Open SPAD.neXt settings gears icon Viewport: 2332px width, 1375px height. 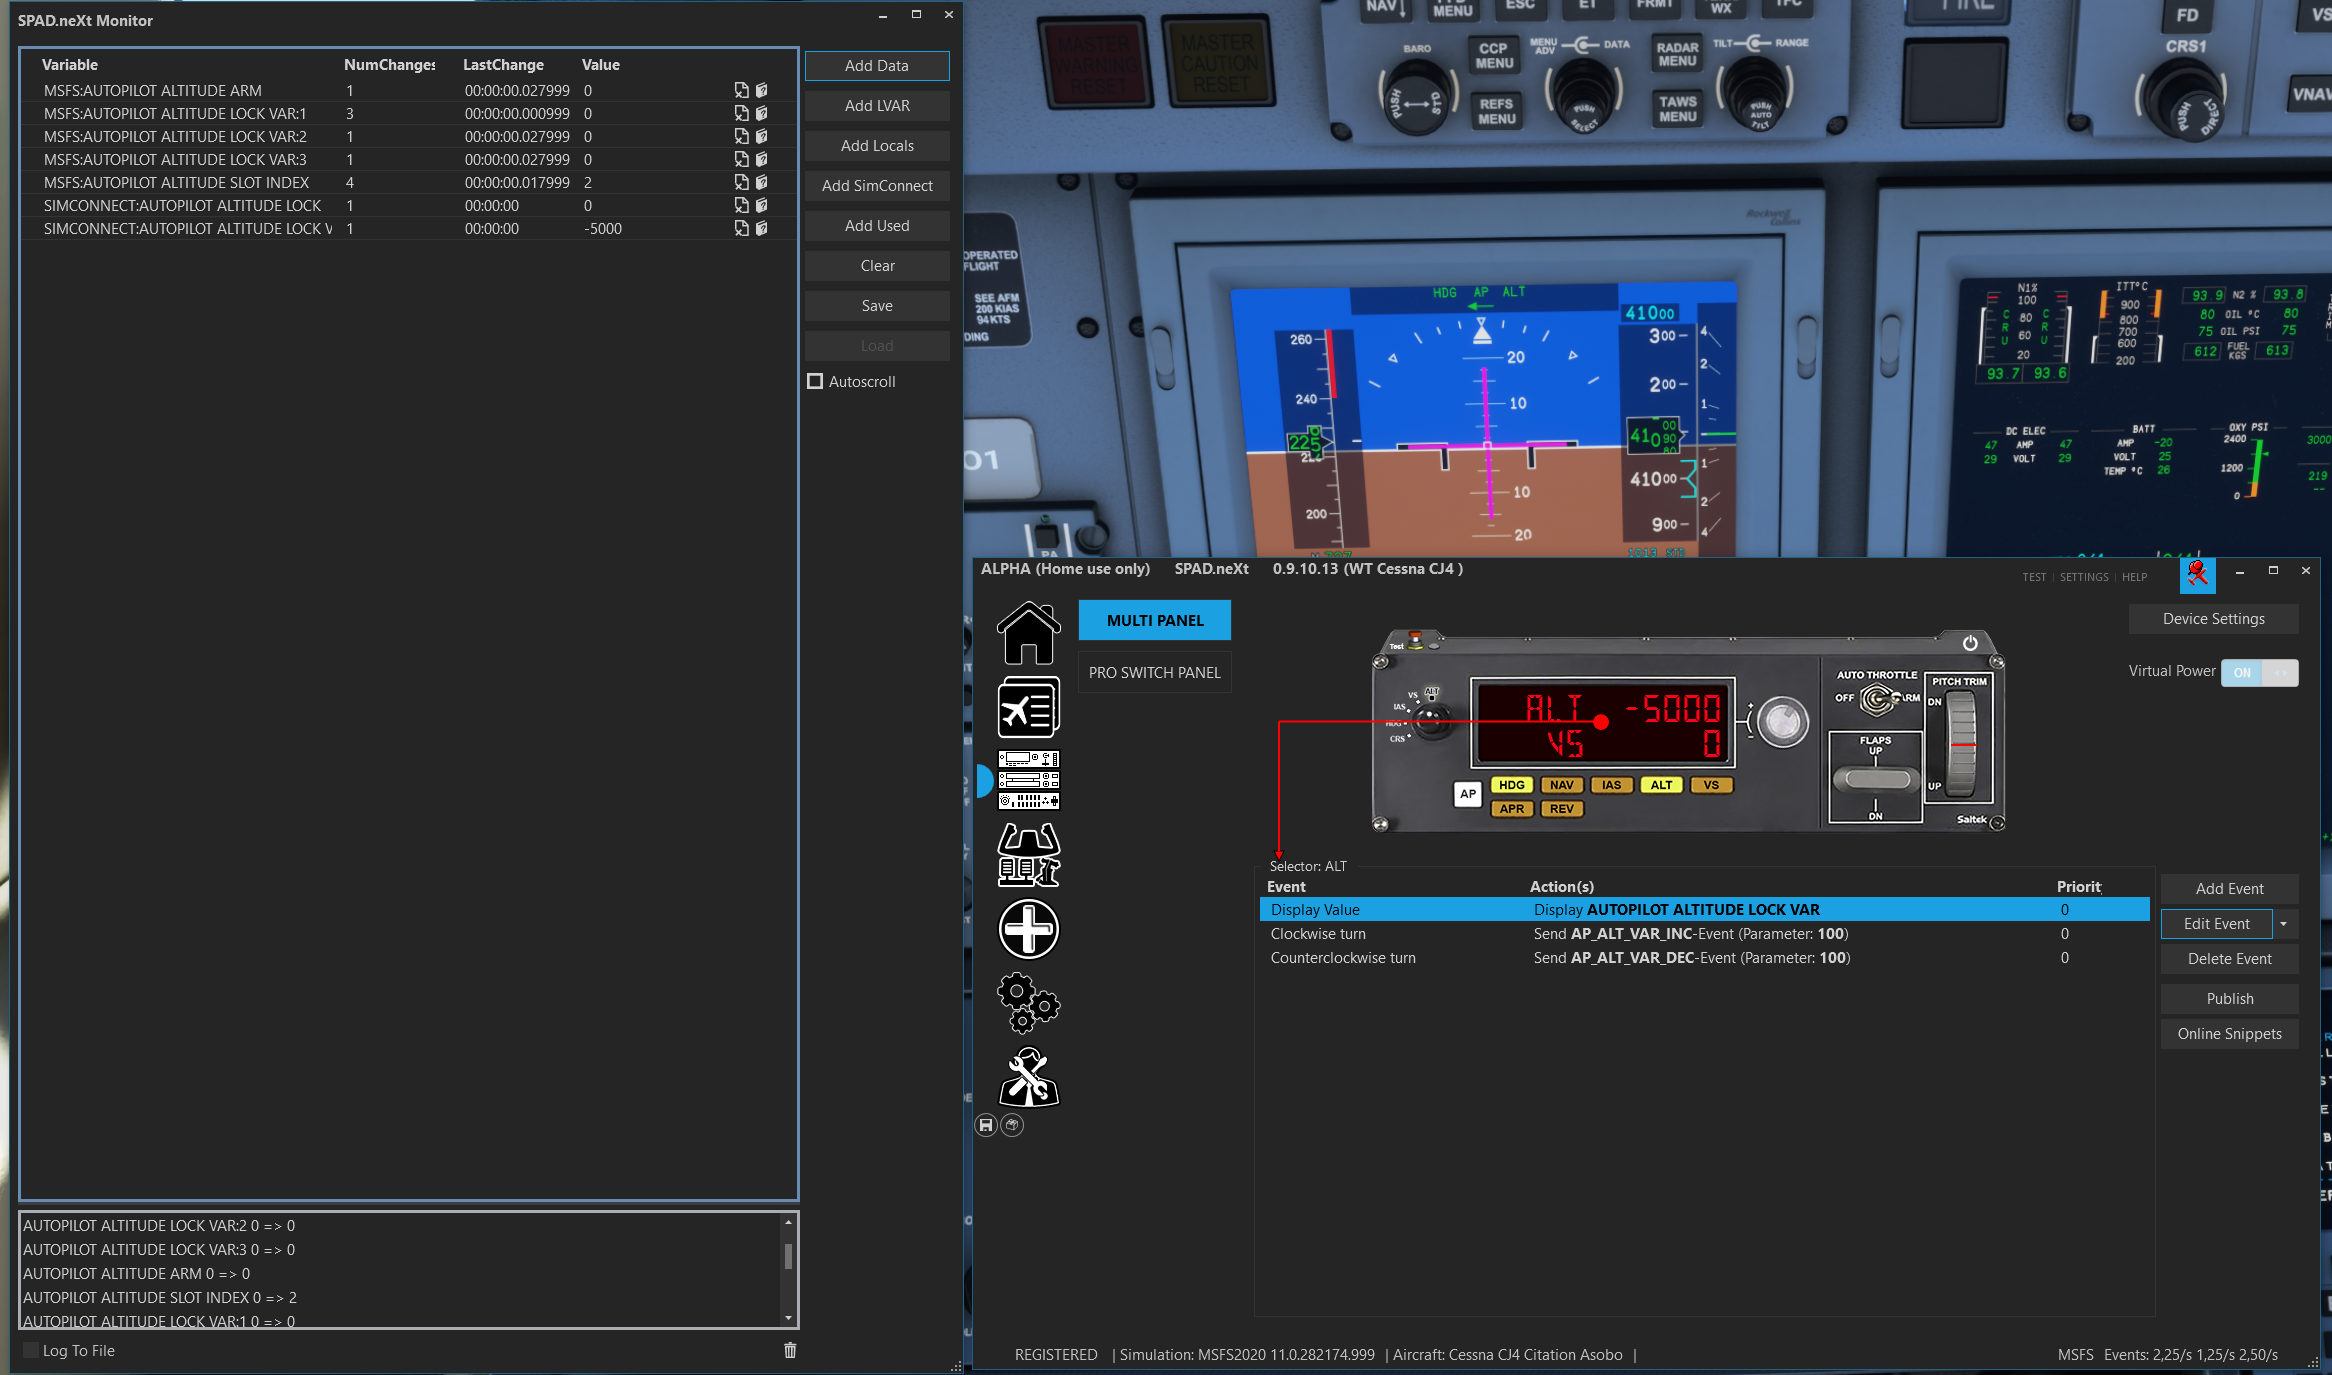coord(1028,1003)
